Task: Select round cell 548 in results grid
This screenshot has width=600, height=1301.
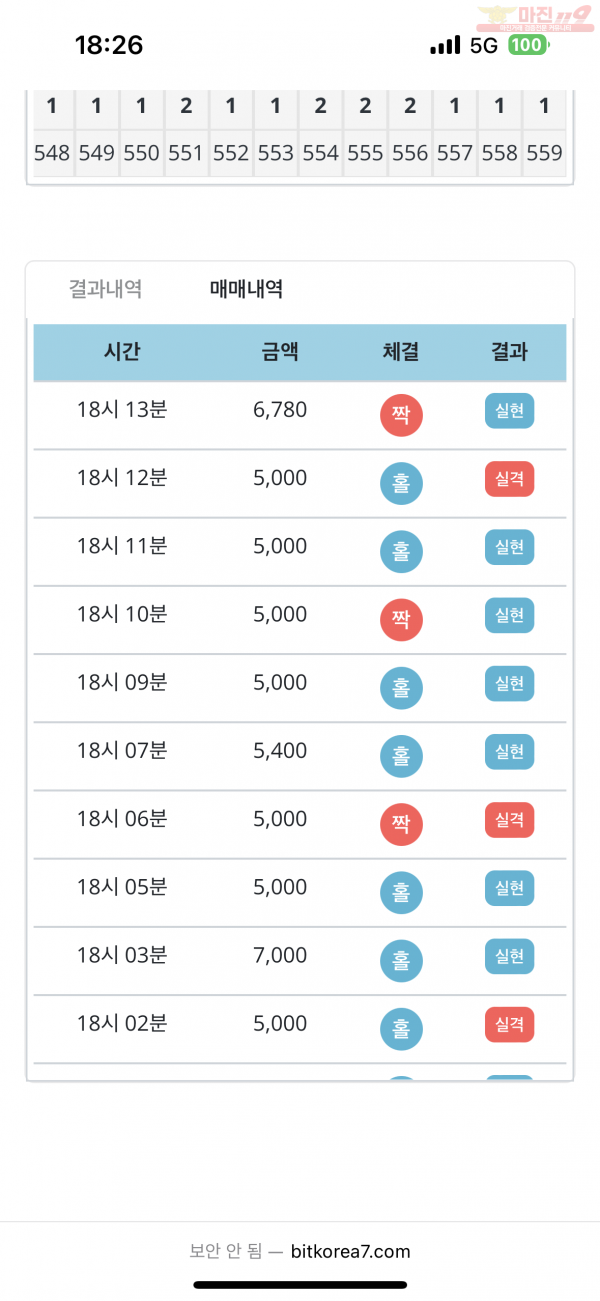Action: pyautogui.click(x=53, y=153)
